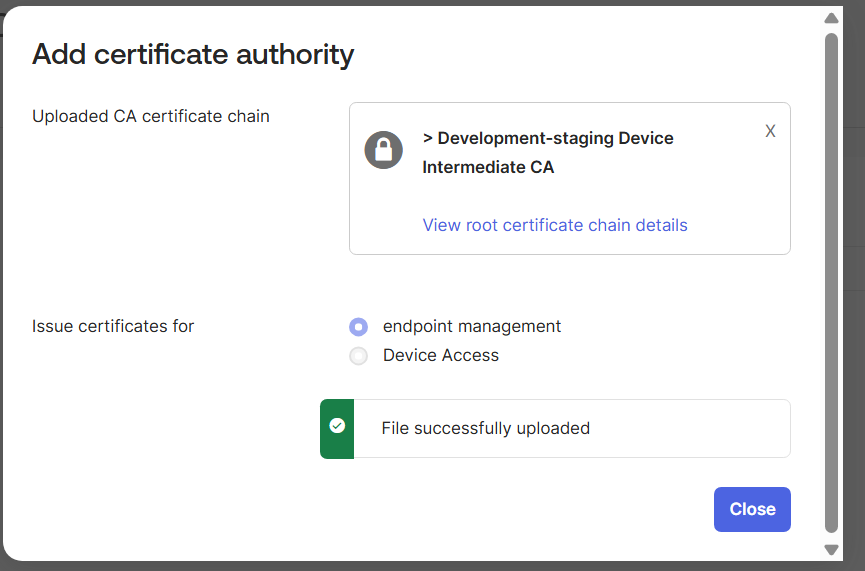Click the green success checkmark icon
865x571 pixels.
pos(337,426)
